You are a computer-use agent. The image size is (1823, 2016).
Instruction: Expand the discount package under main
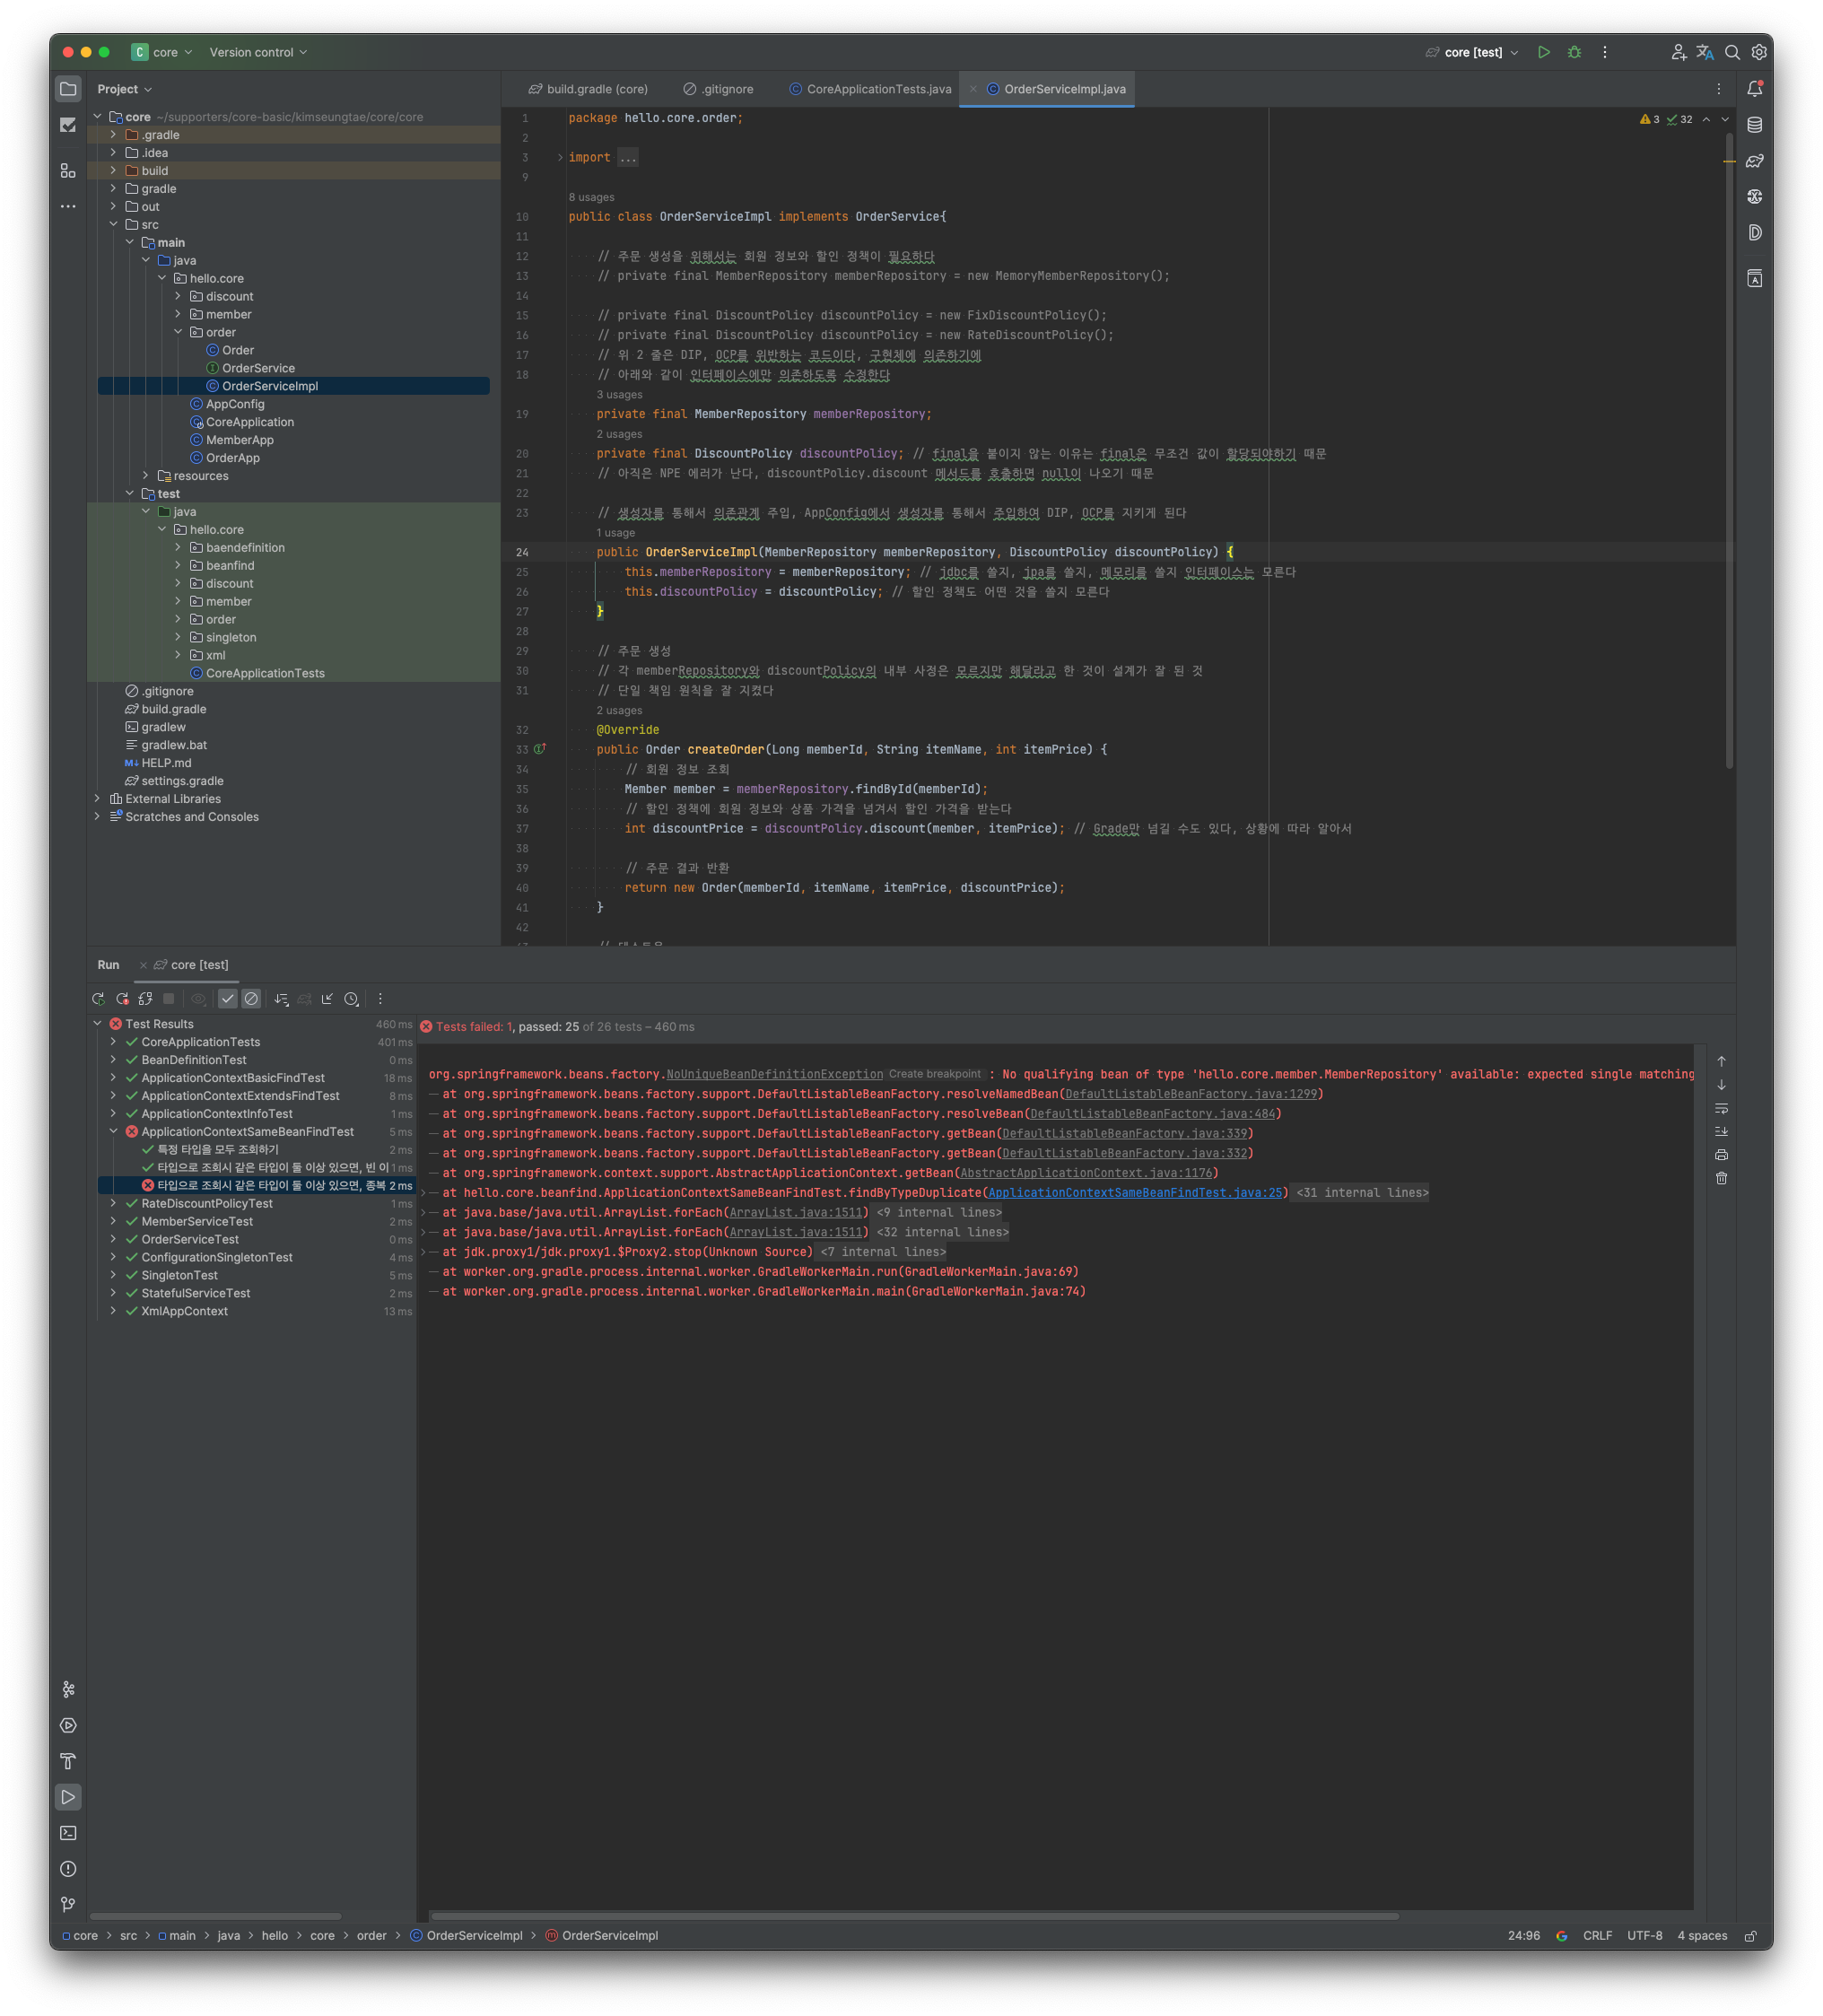[x=178, y=296]
